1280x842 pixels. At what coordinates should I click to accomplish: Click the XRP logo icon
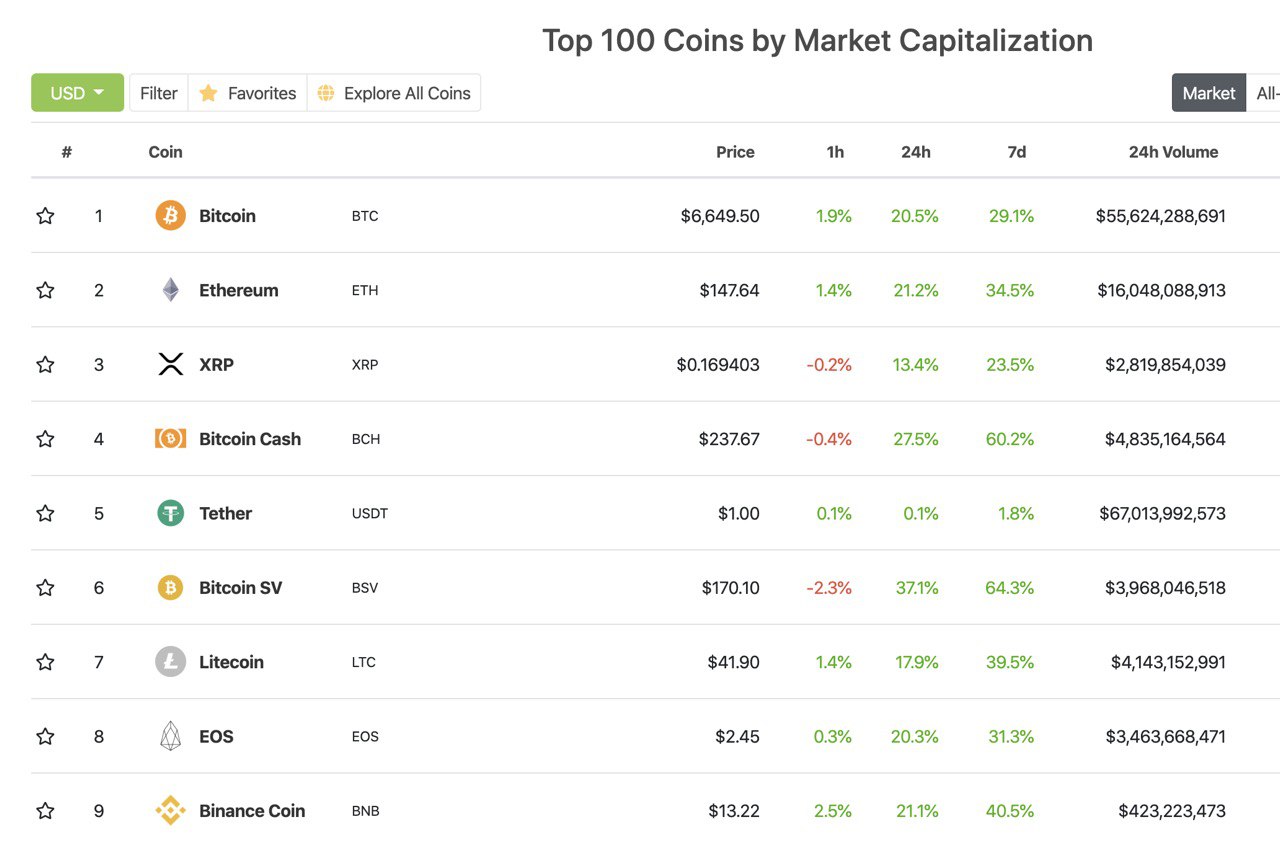(171, 364)
